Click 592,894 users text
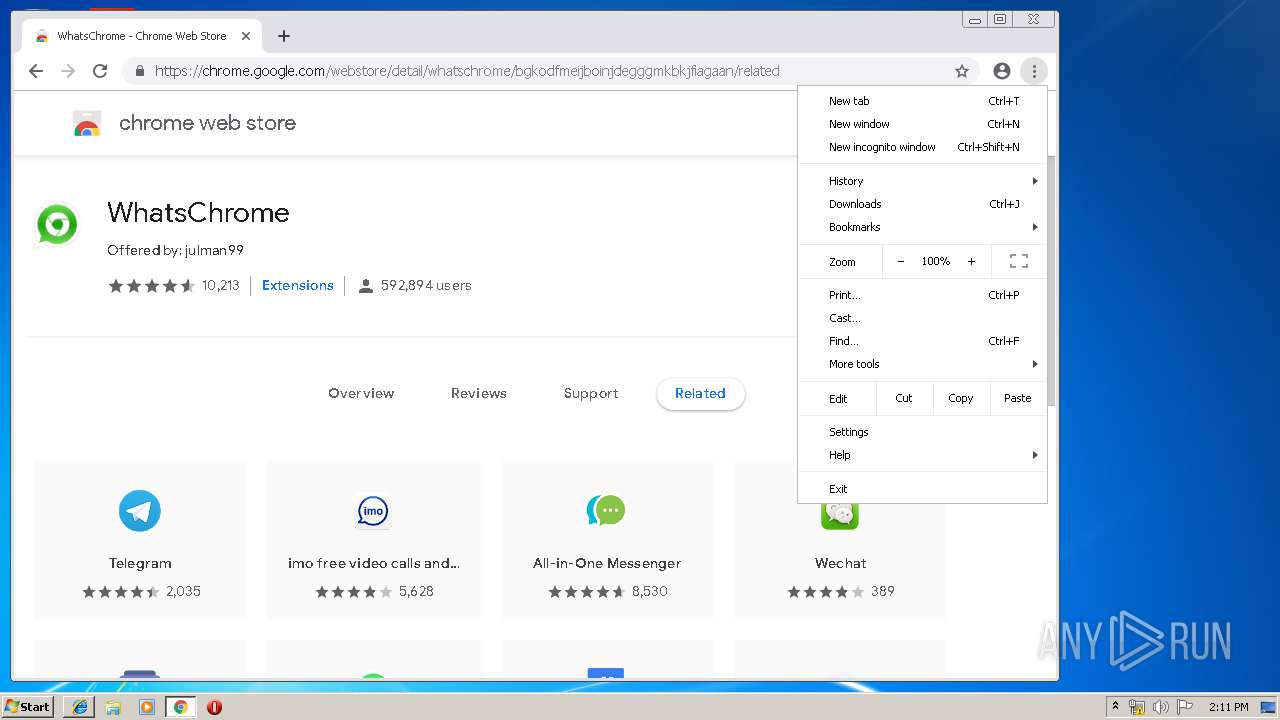This screenshot has width=1280, height=720. pyautogui.click(x=426, y=285)
